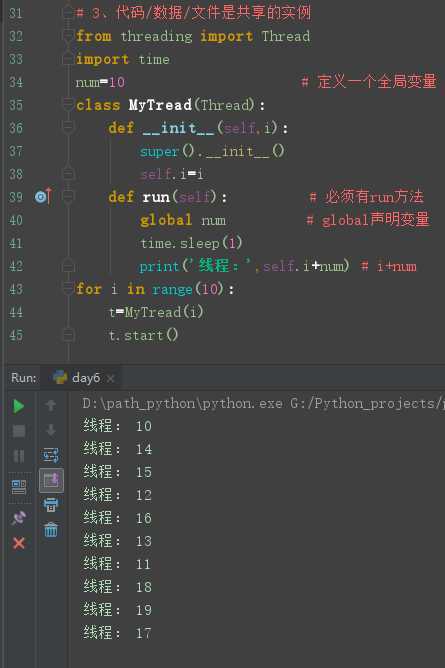This screenshot has height=668, width=445.
Task: Click the Print output icon
Action: click(51, 505)
